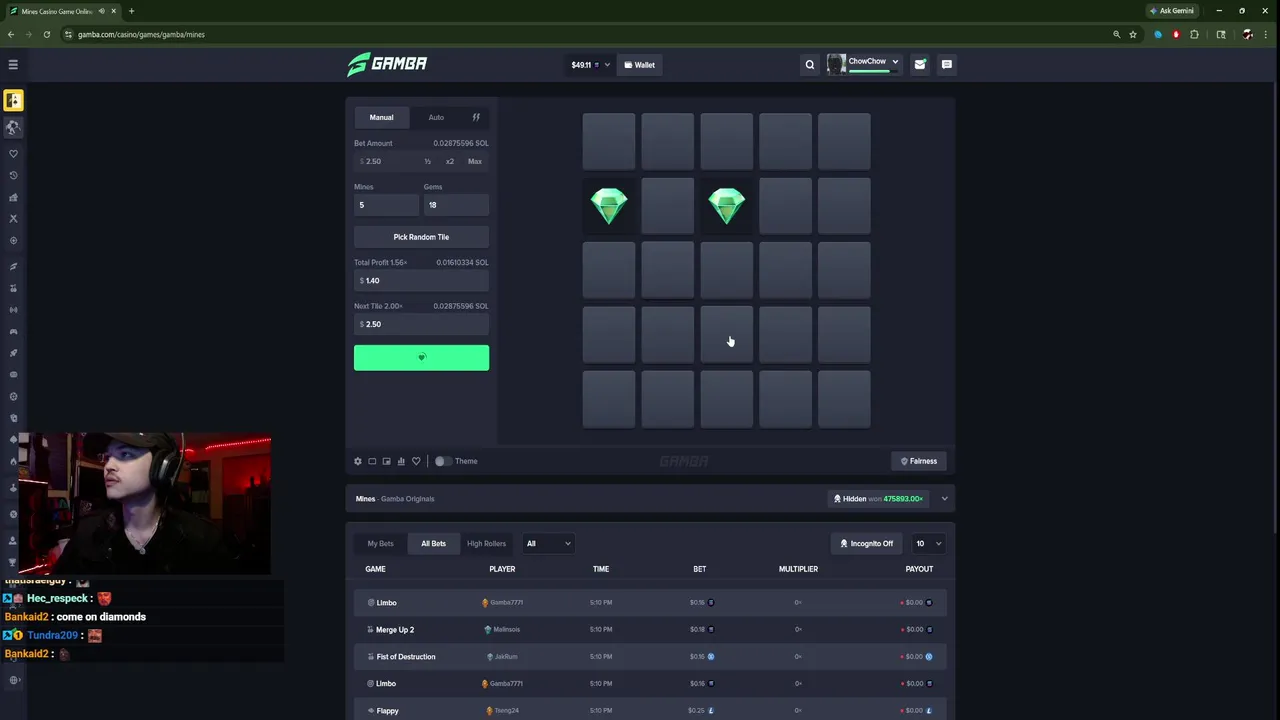Screen dimensions: 1280x720
Task: Toggle Incognito Off button
Action: [x=867, y=543]
